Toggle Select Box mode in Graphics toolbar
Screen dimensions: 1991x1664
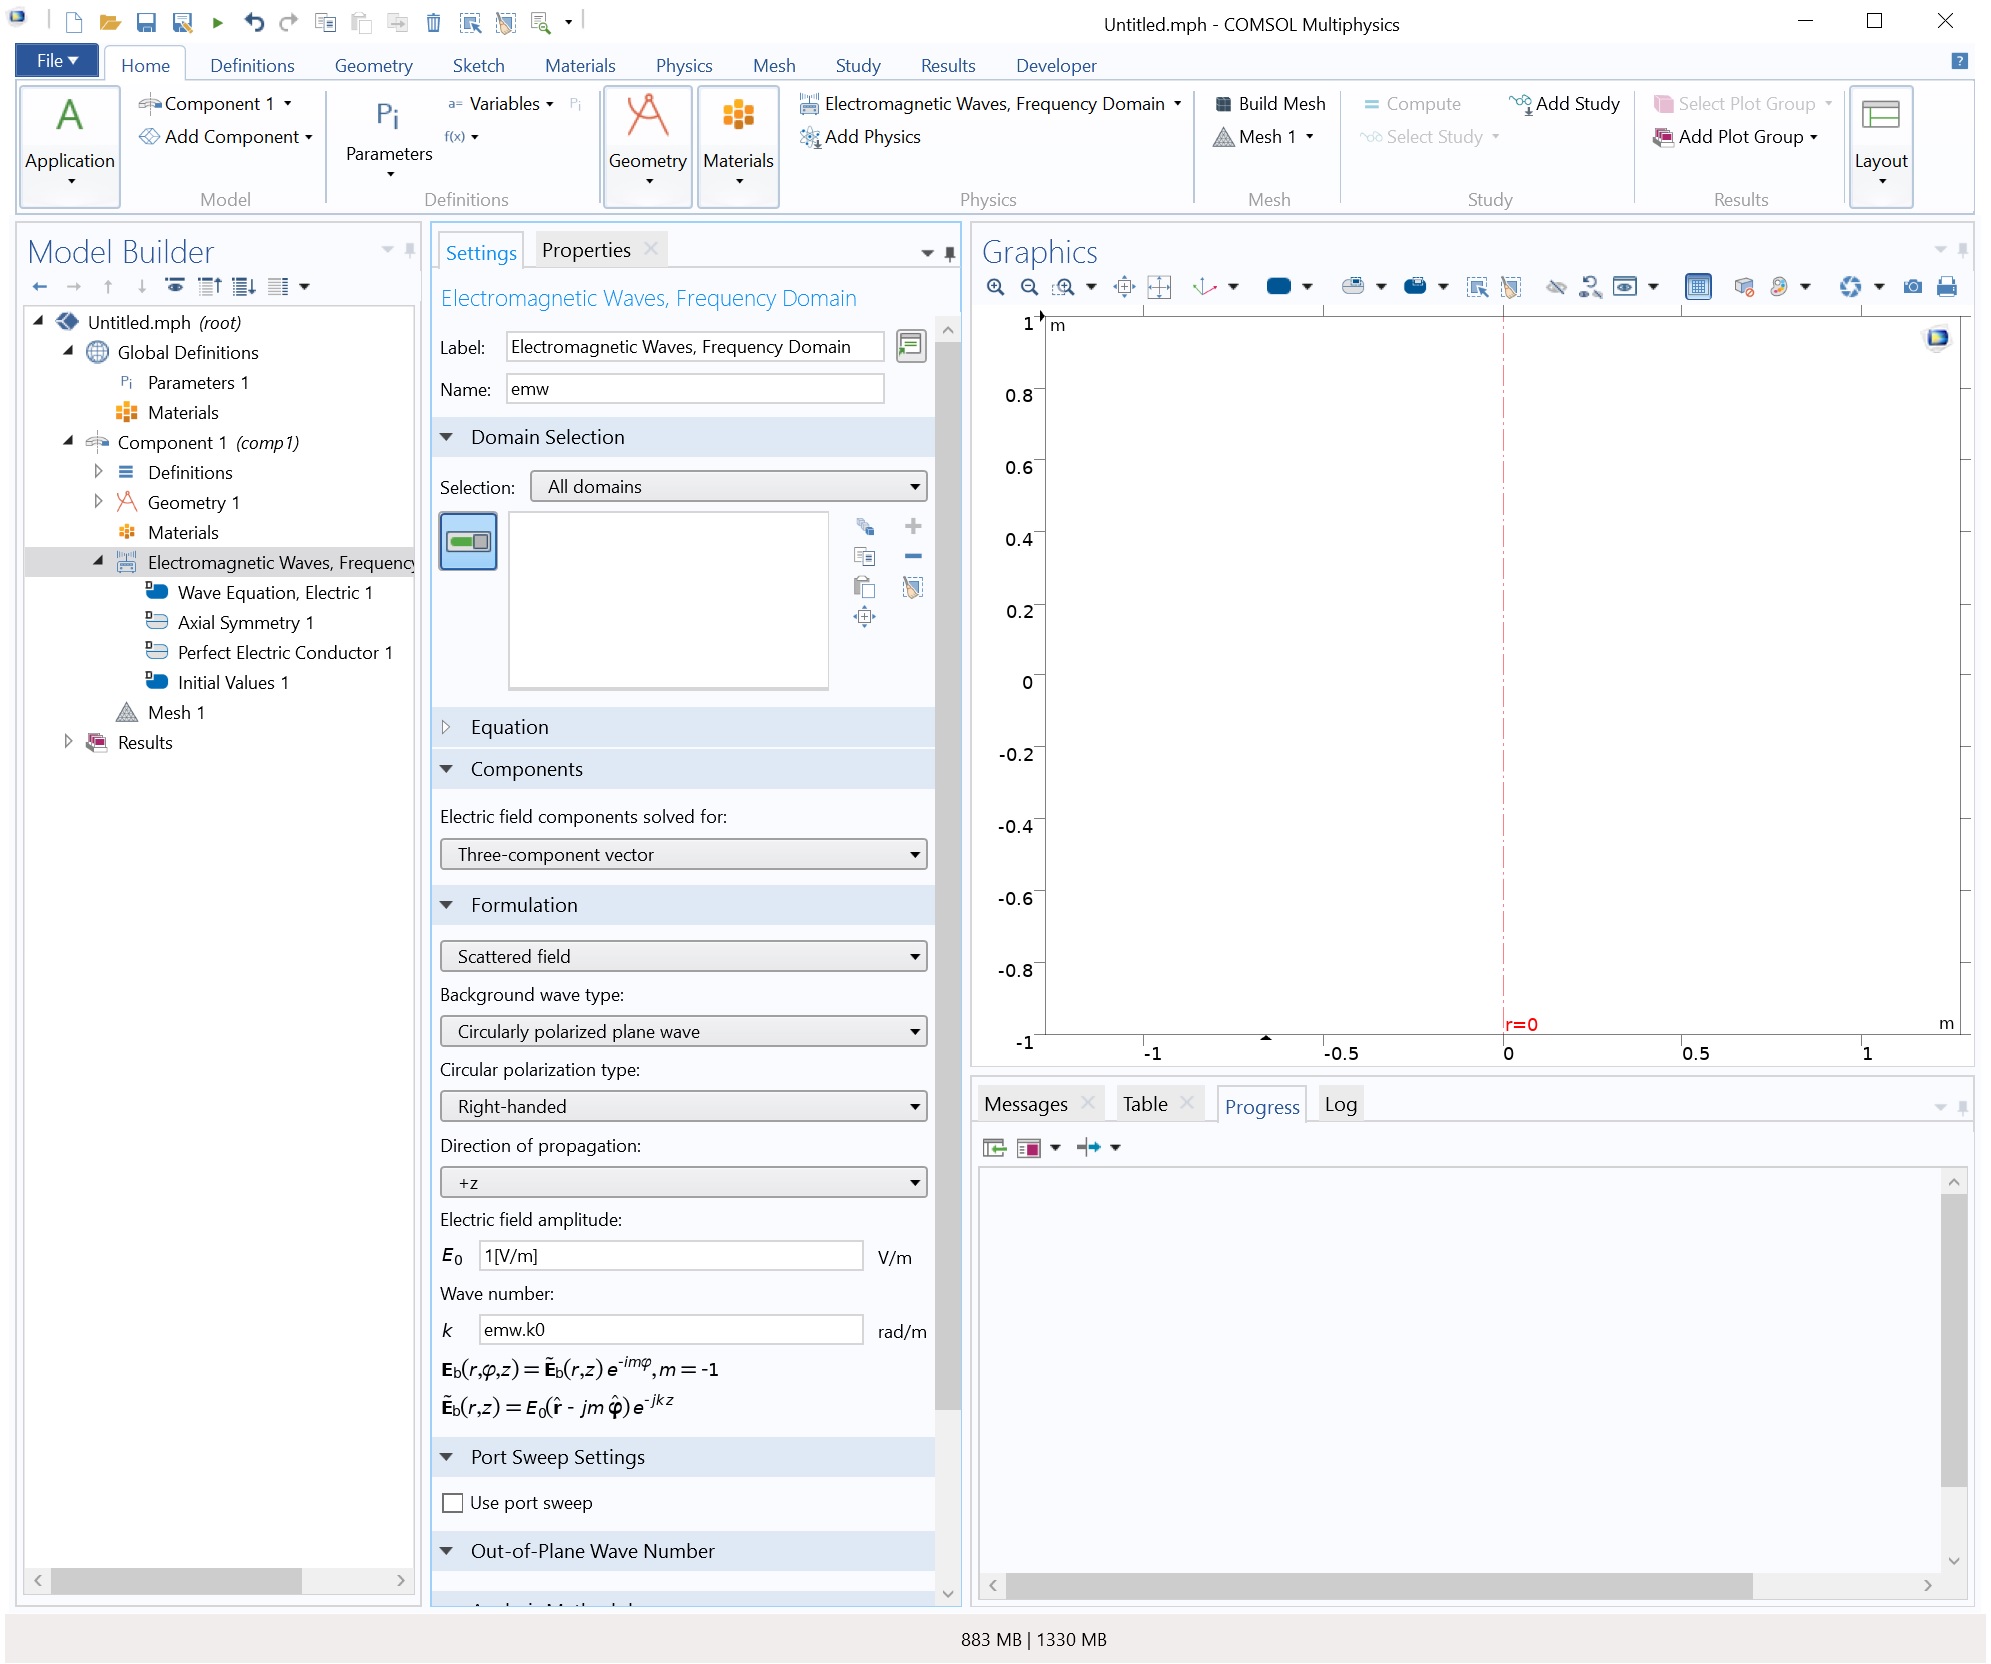(x=1476, y=287)
